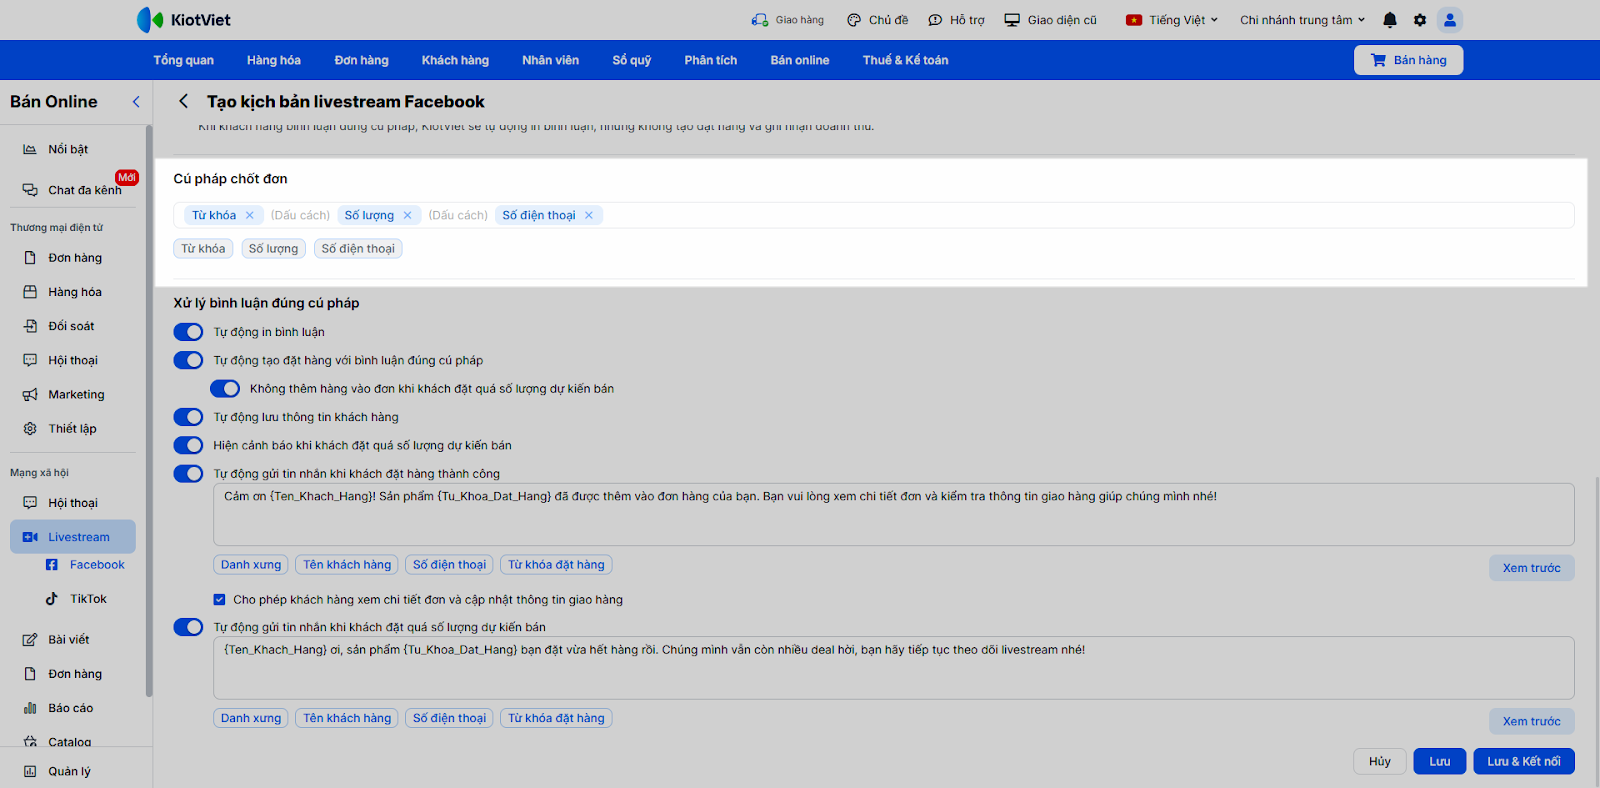The height and width of the screenshot is (788, 1600).
Task: Uncheck Cho phép khách hàng xem chi tiết đơn
Action: point(219,600)
